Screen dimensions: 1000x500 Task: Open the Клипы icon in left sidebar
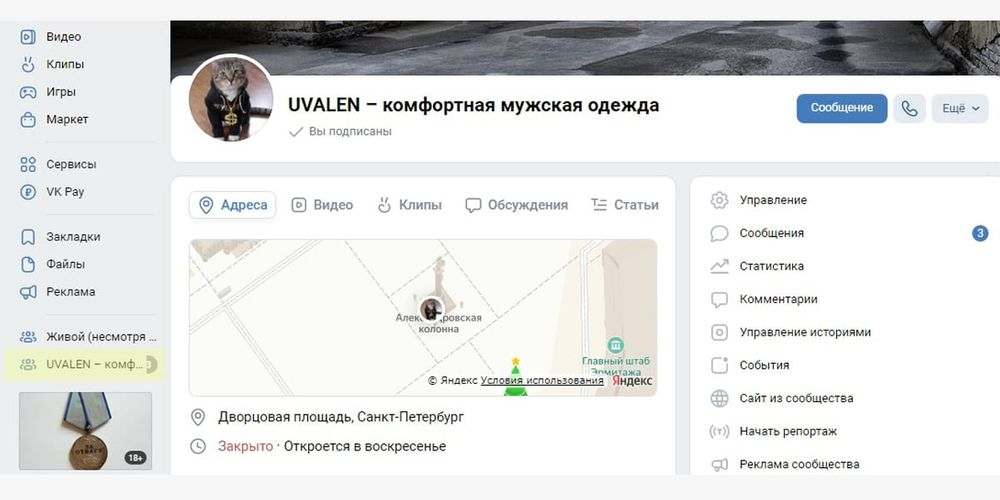coord(27,64)
